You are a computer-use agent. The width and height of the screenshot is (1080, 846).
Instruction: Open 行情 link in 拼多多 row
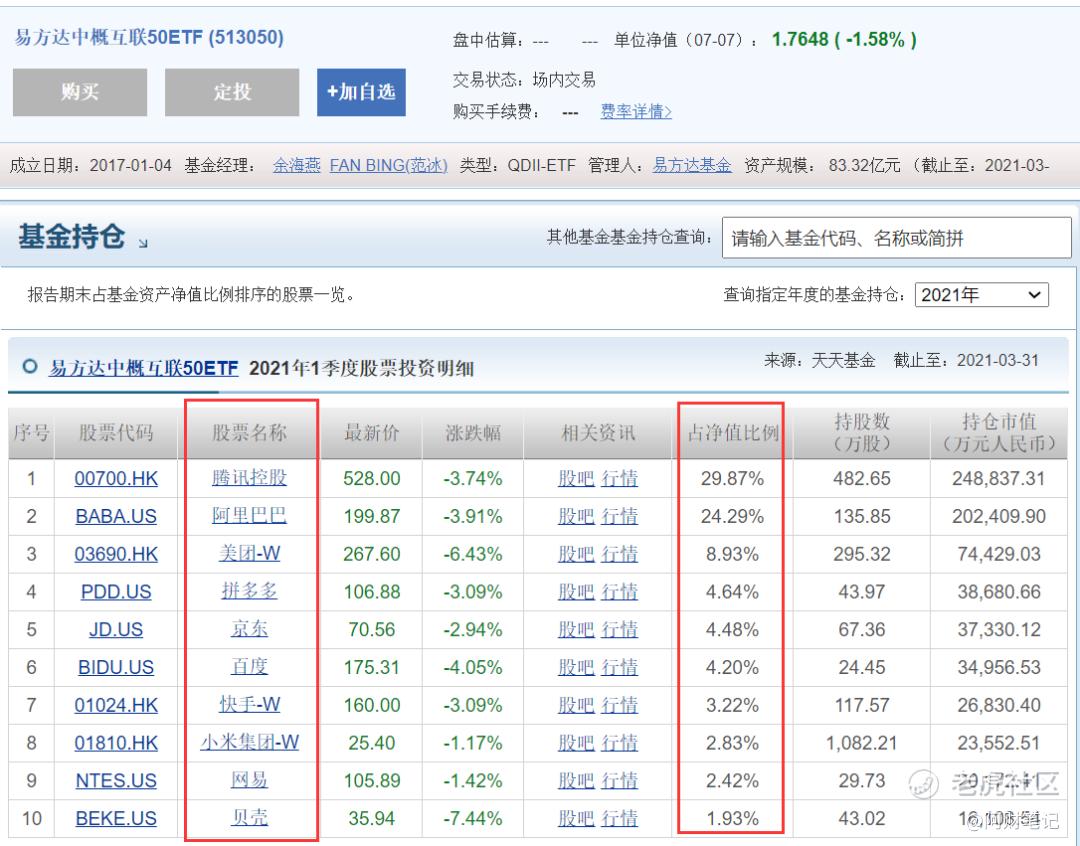pyautogui.click(x=619, y=592)
